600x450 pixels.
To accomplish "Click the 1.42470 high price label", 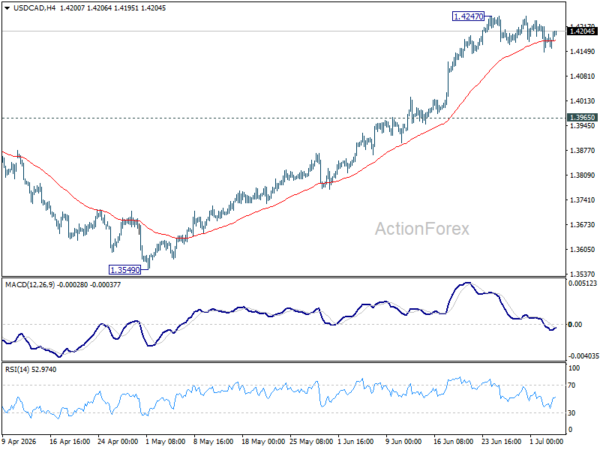I will coord(468,16).
